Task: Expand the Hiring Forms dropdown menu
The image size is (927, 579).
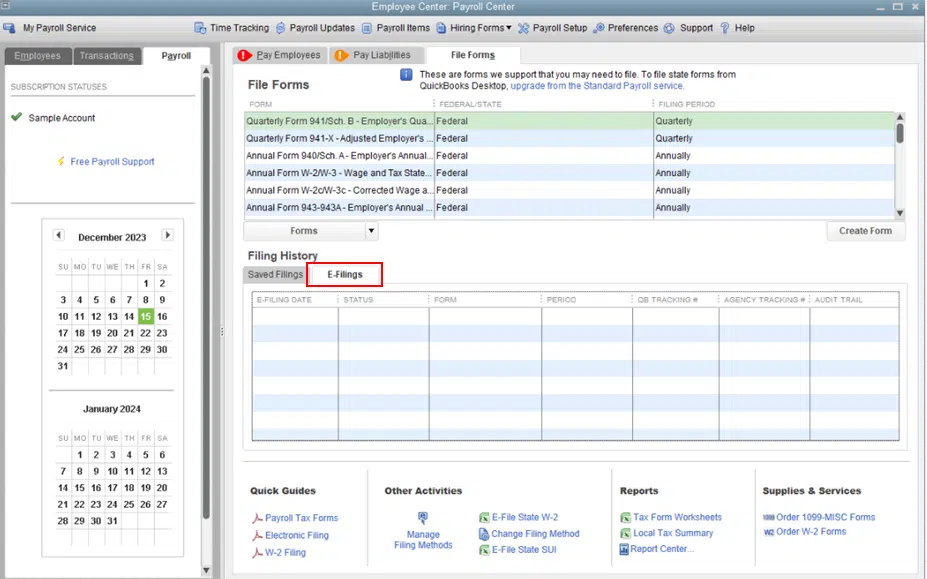Action: pos(508,28)
